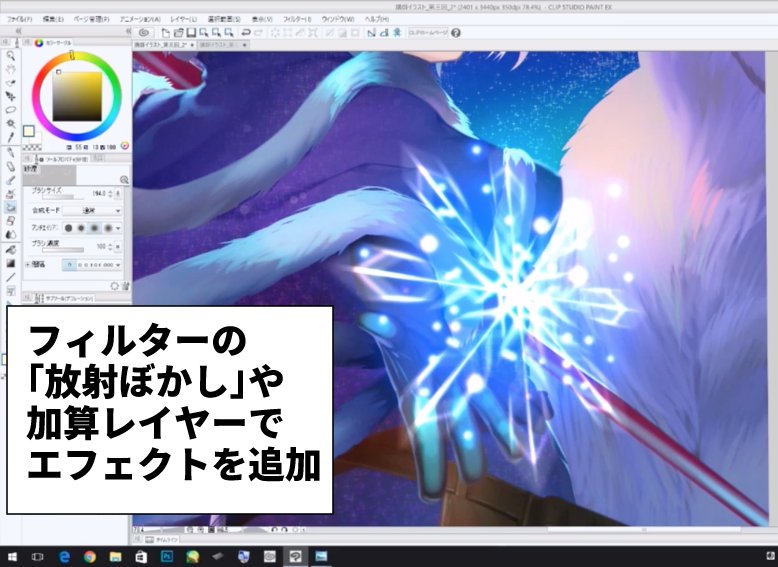This screenshot has height=567, width=778.
Task: Select the Hand move-view tool
Action: (10, 69)
